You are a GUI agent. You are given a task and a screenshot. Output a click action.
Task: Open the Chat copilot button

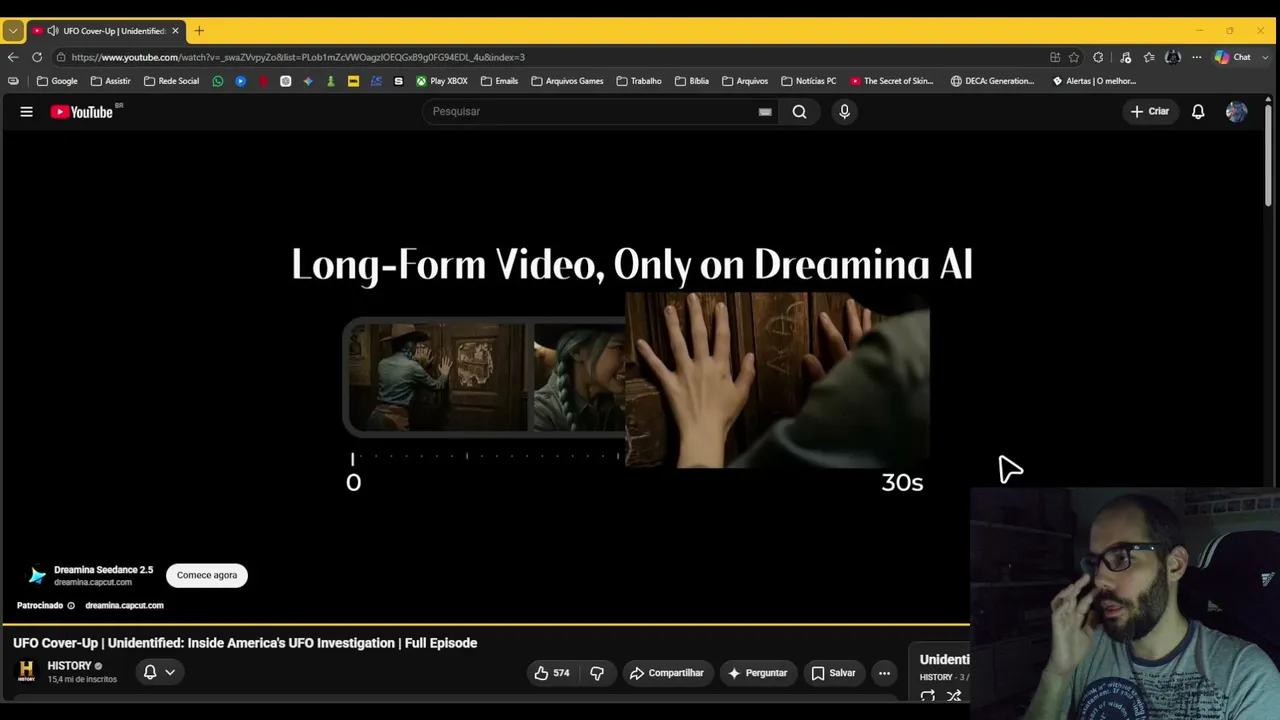1233,57
